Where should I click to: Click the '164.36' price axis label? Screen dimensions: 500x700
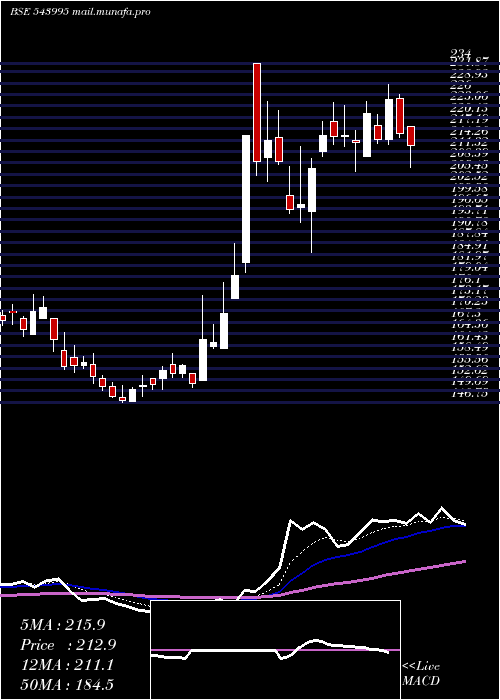(x=471, y=326)
